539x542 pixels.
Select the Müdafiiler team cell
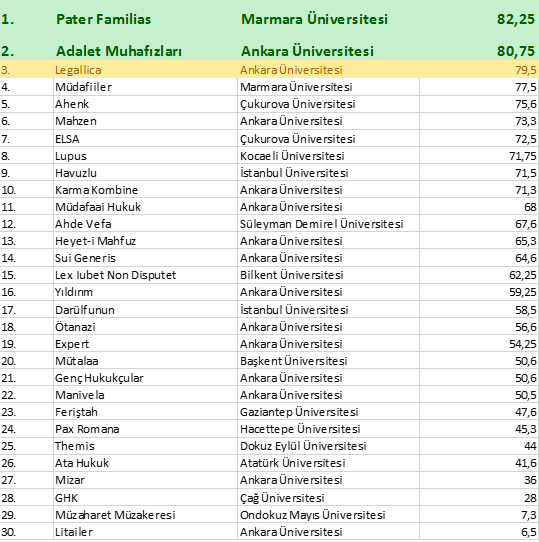tap(146, 87)
